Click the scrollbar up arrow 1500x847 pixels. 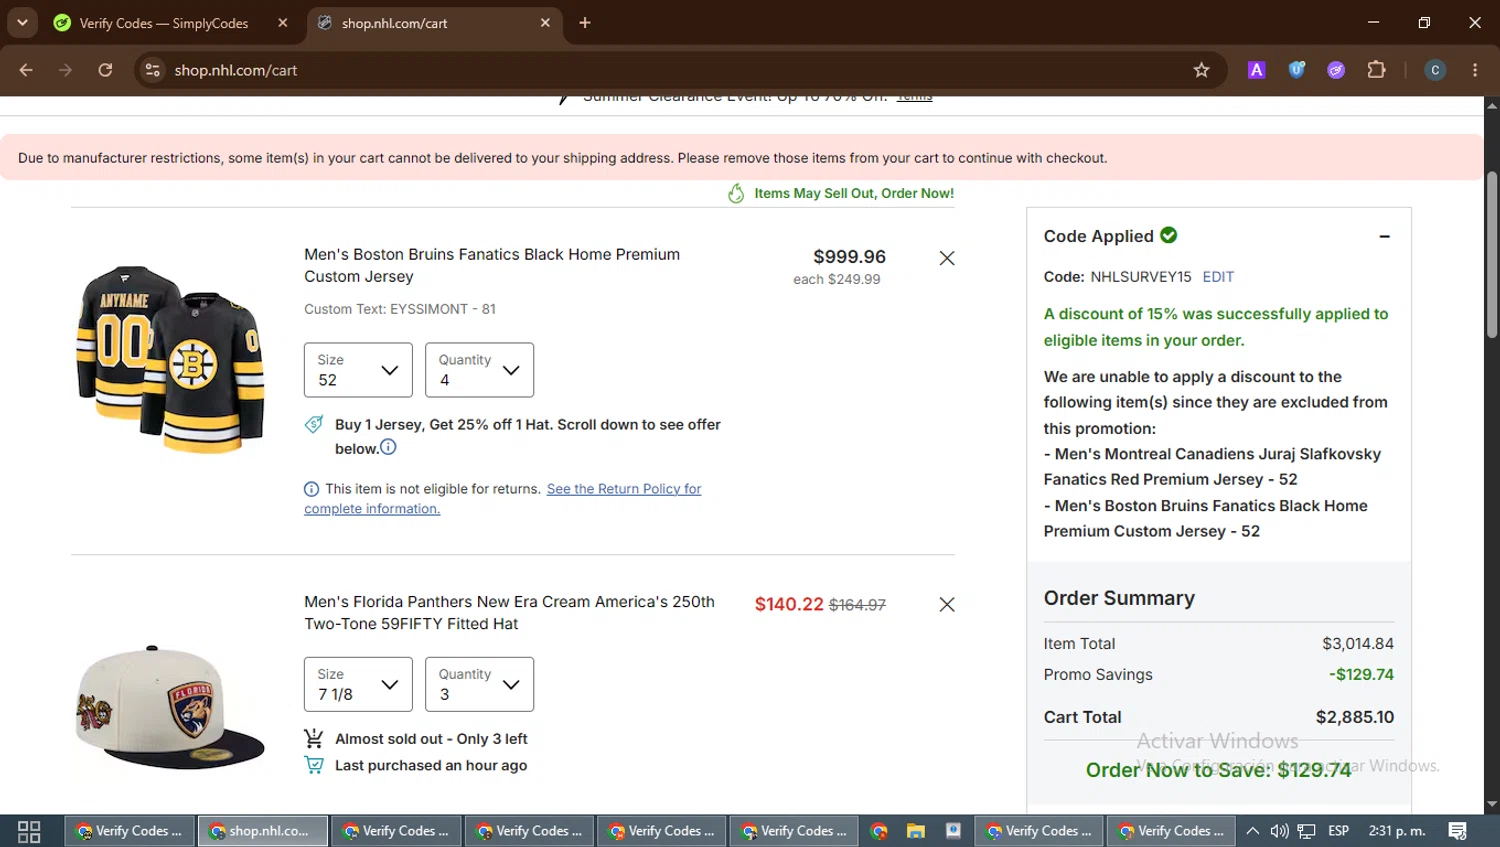[1492, 105]
